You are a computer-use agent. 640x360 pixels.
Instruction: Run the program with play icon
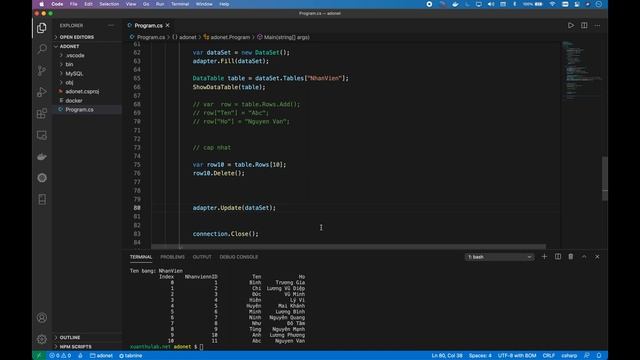571,25
